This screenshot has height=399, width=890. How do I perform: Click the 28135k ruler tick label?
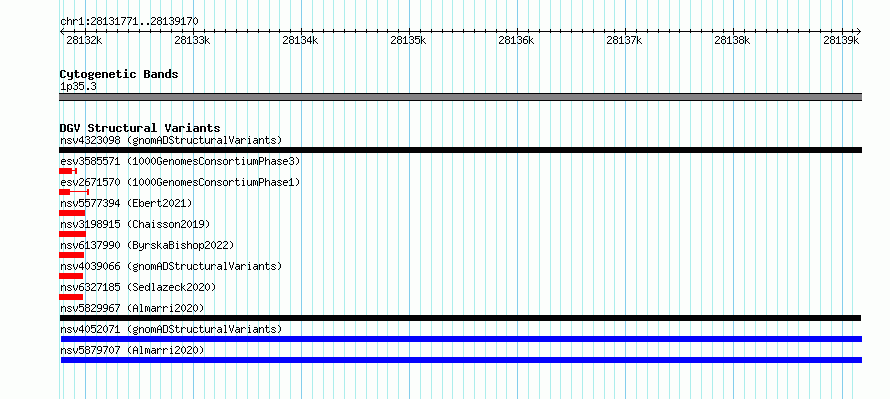pos(408,40)
